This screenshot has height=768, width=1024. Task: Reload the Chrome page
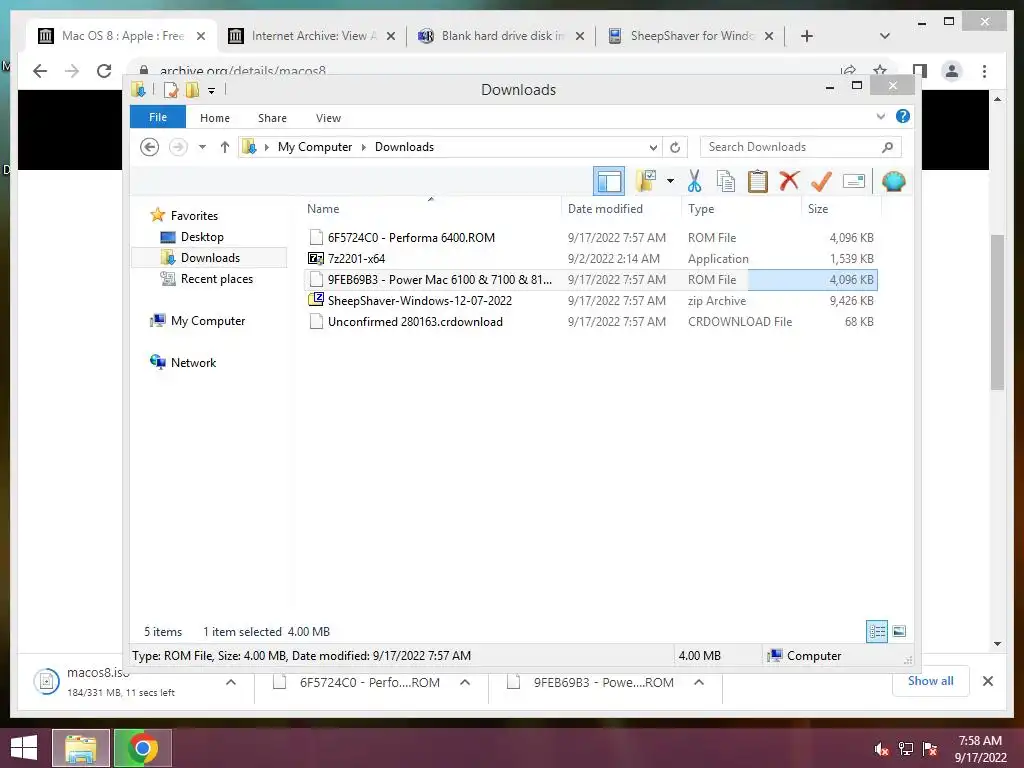click(104, 71)
